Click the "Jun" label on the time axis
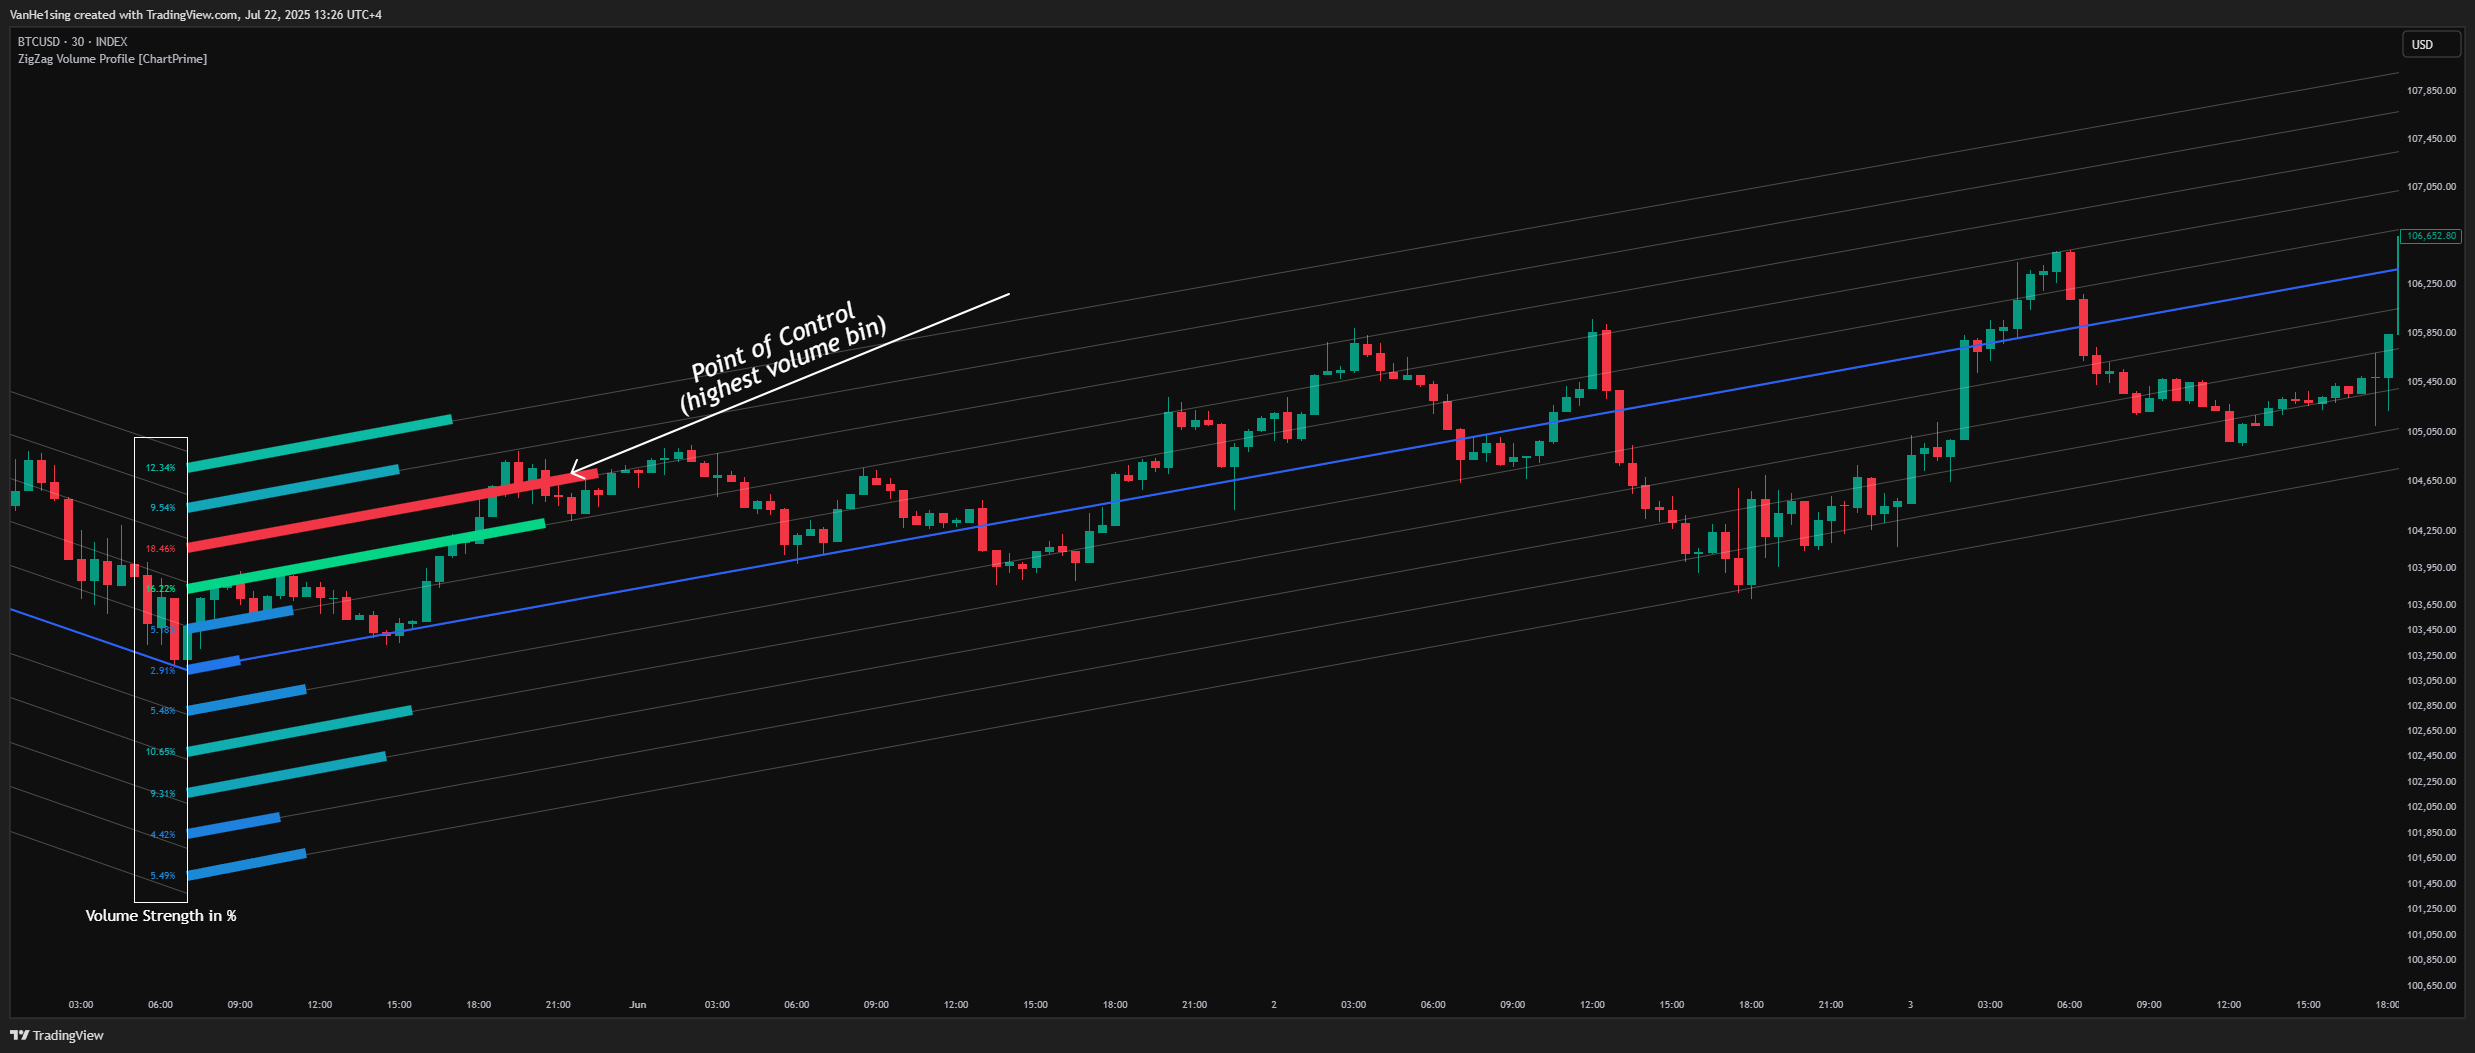Image resolution: width=2475 pixels, height=1053 pixels. [x=638, y=1005]
